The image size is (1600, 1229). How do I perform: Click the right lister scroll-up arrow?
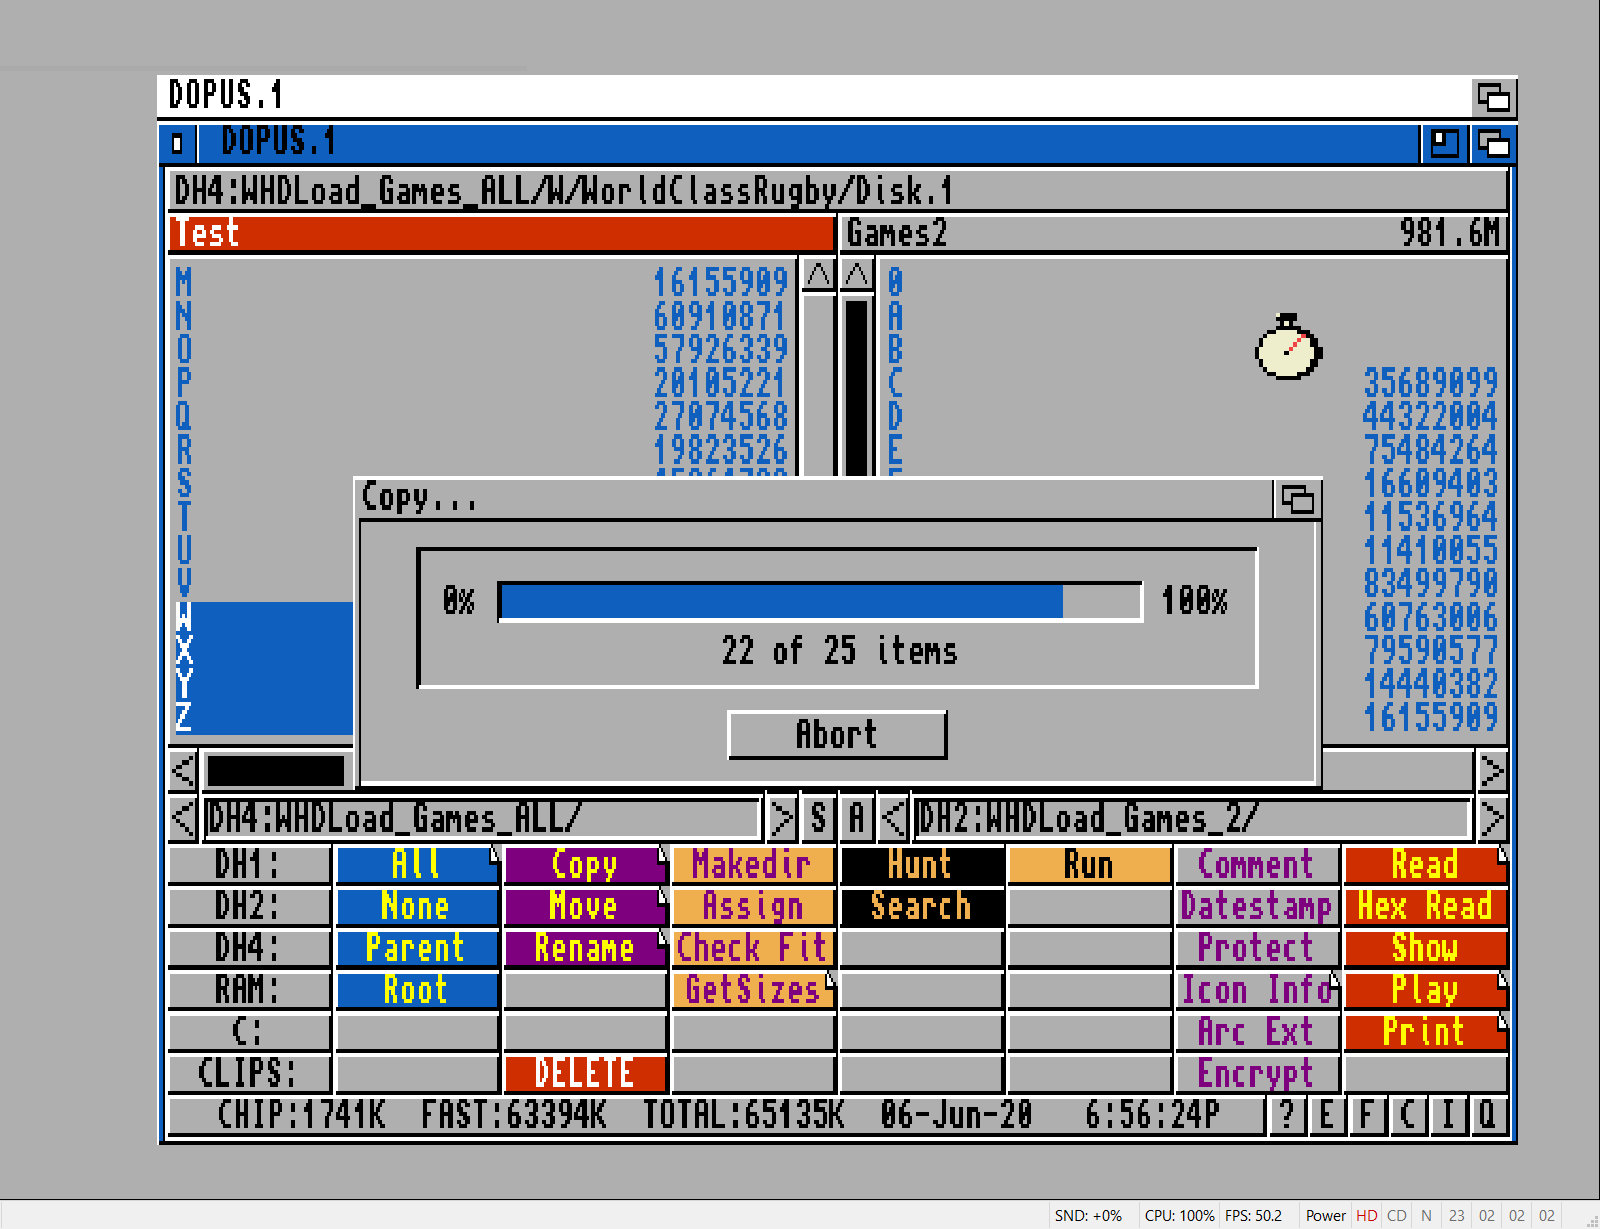[x=857, y=274]
